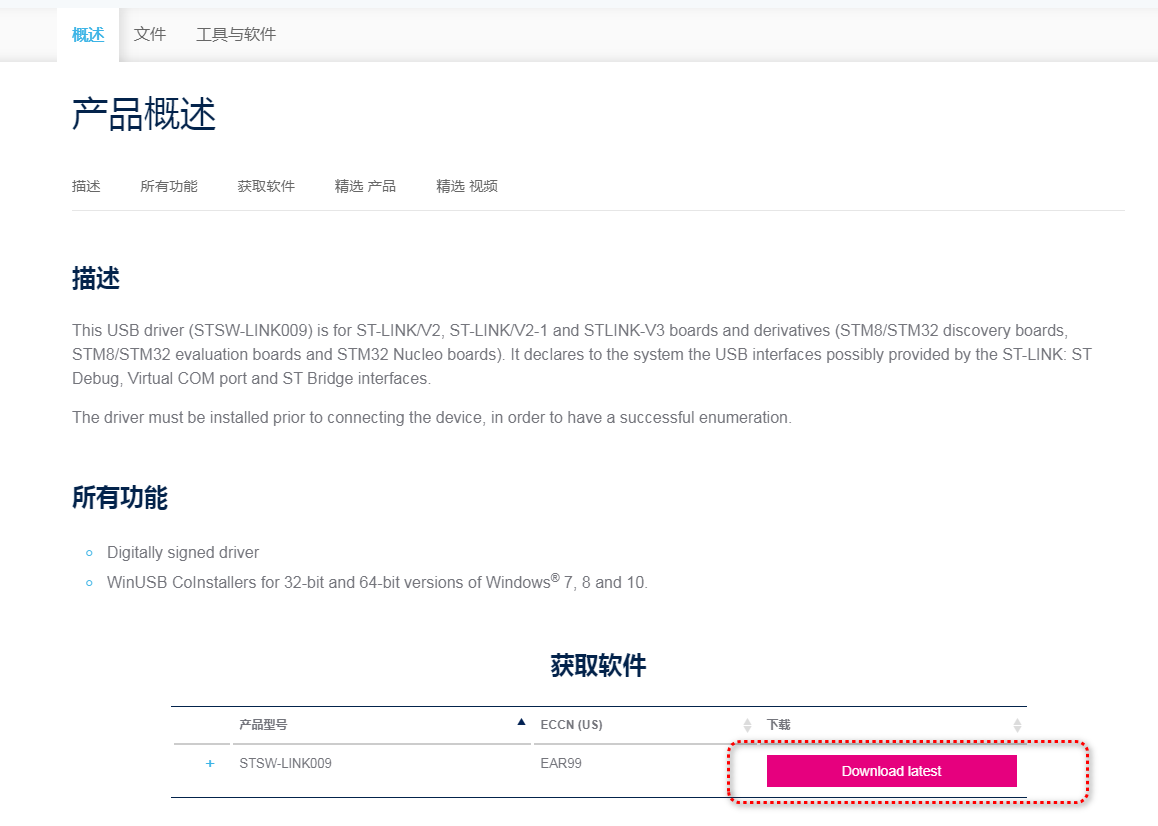
Task: Click the ECCN (US) column header
Action: [x=572, y=725]
